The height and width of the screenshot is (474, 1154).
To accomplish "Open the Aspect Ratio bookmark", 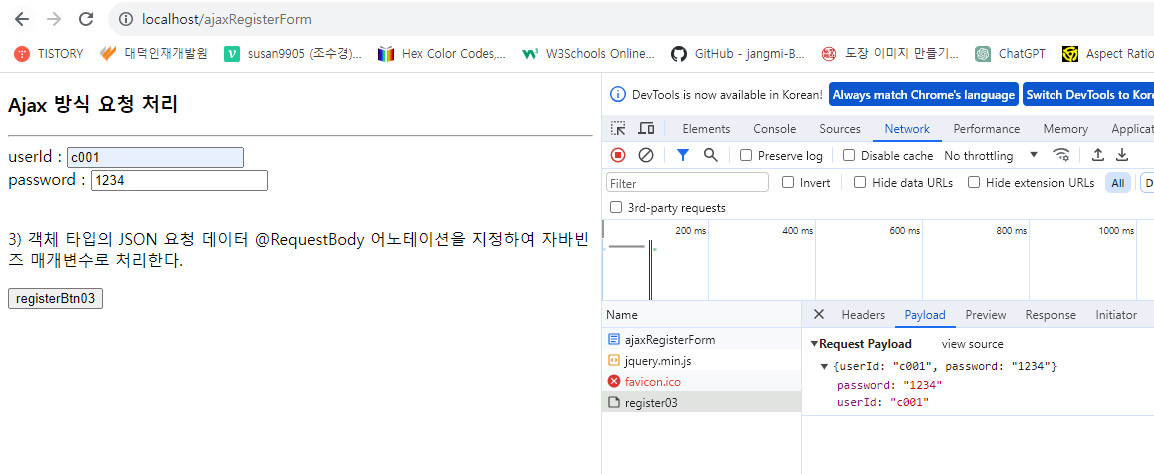I will (1108, 54).
